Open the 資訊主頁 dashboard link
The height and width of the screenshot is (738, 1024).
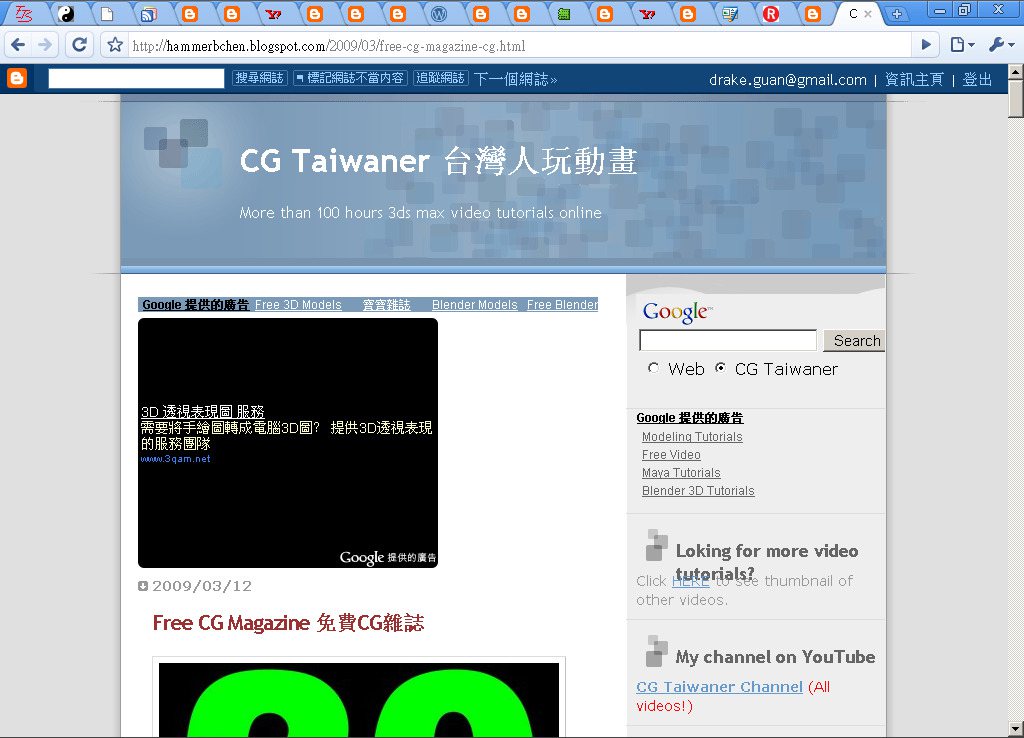coord(914,80)
